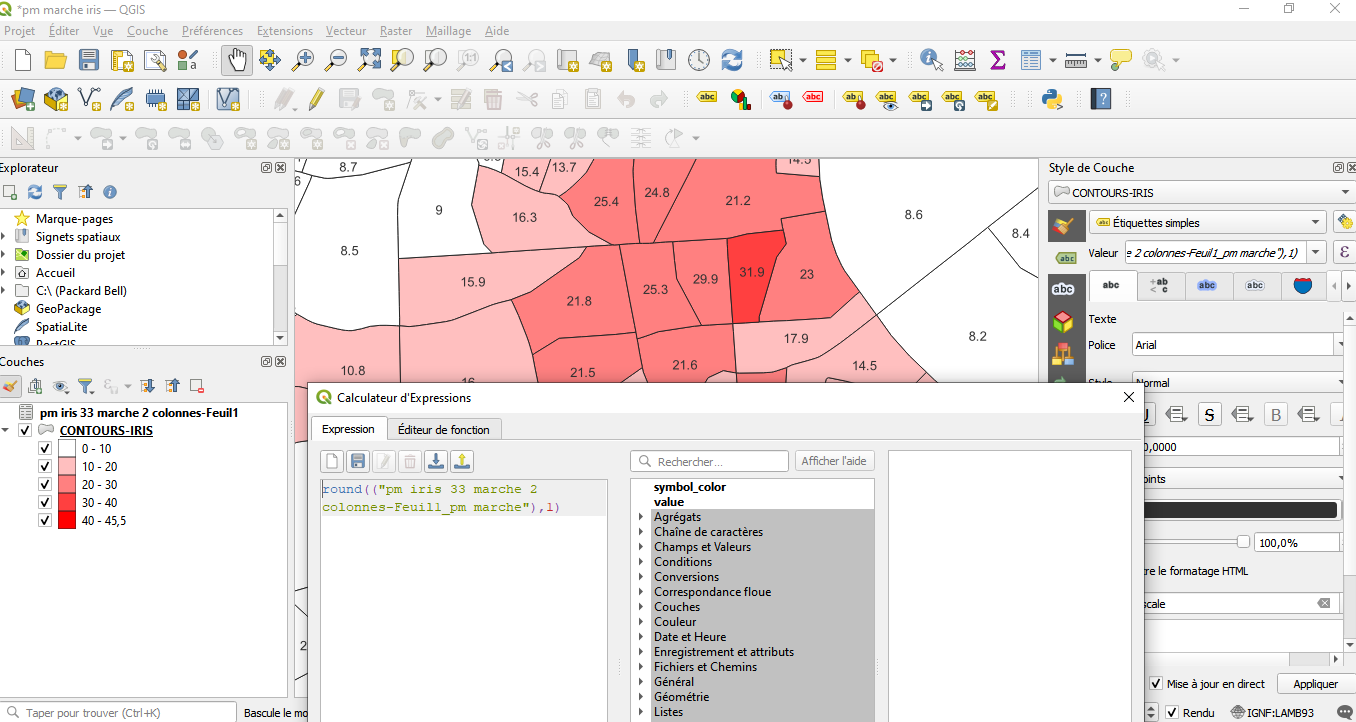Click the Rechercher search field in Calculateur
Viewport: 1356px width, 722px height.
tap(710, 461)
